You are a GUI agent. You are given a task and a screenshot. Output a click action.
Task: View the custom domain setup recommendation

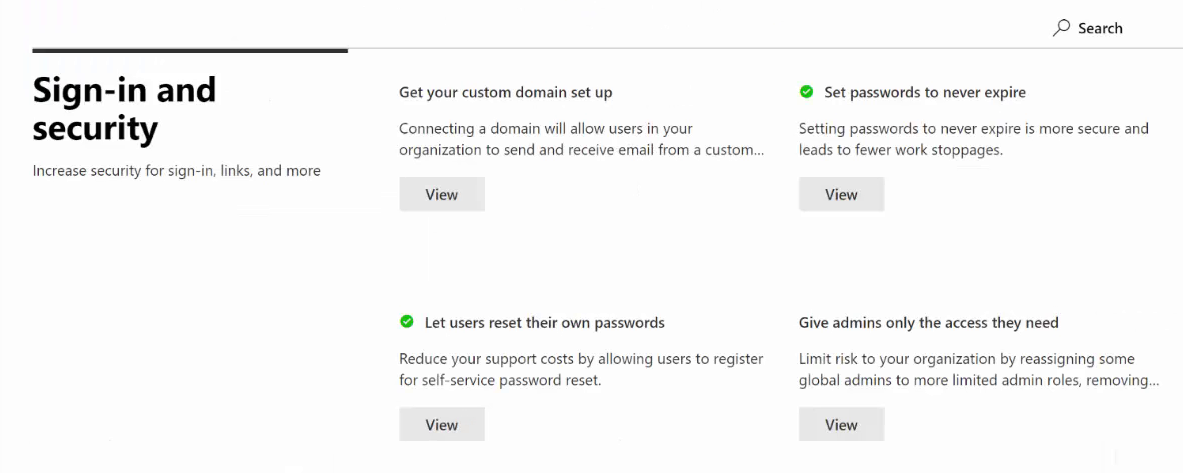[441, 195]
